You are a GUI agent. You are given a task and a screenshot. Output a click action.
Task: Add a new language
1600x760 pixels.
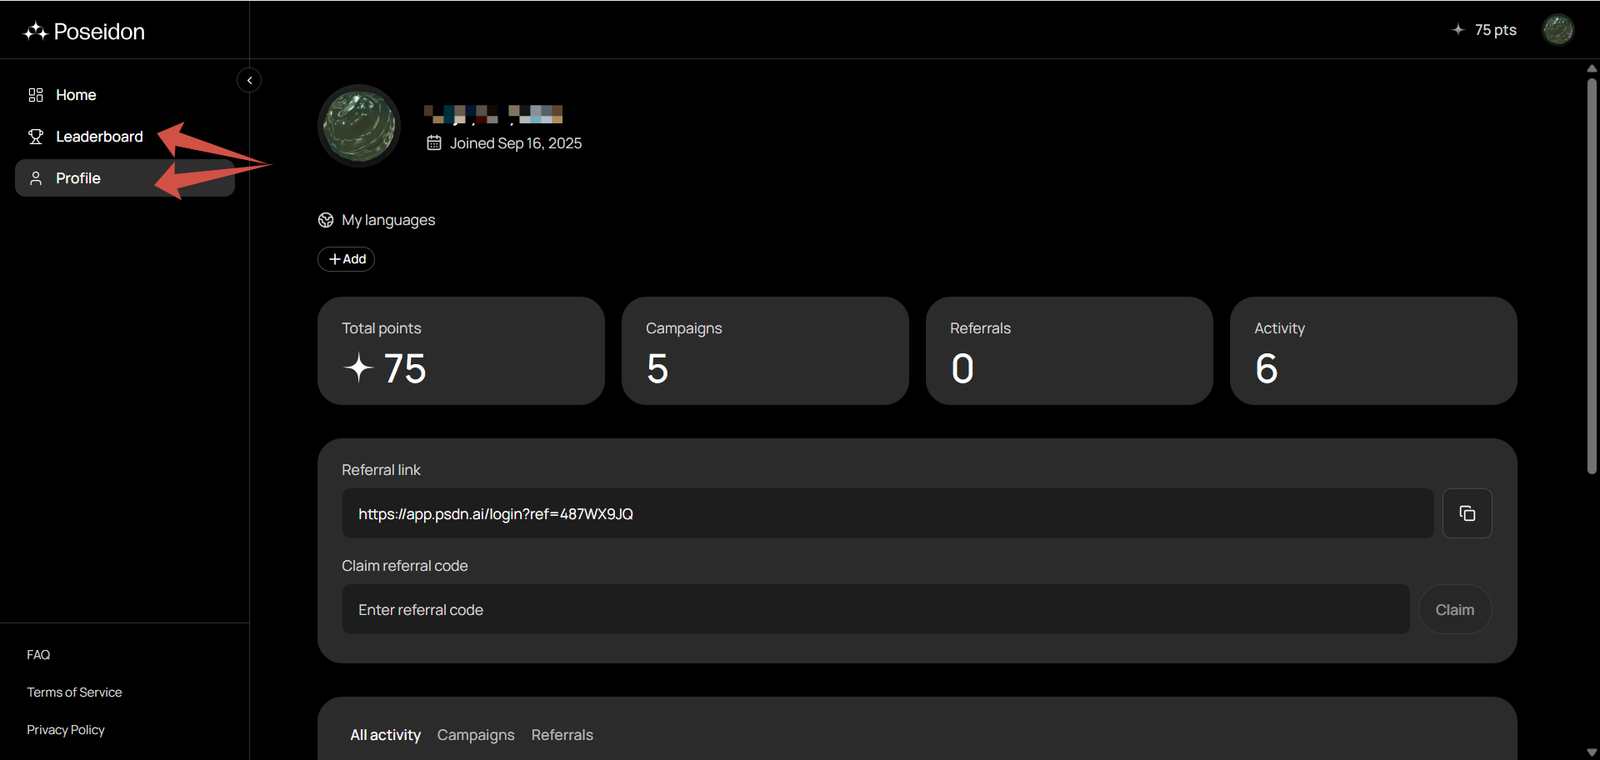pos(346,259)
